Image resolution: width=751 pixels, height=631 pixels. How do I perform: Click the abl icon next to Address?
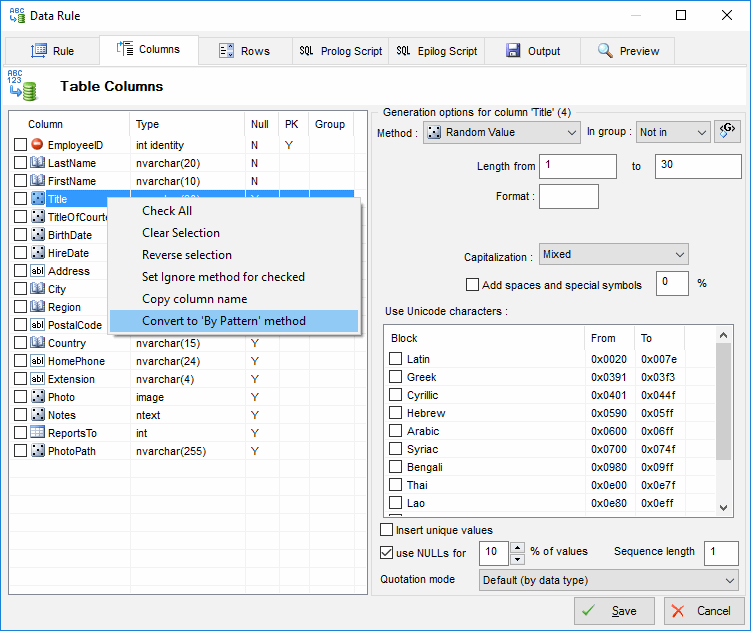point(37,271)
